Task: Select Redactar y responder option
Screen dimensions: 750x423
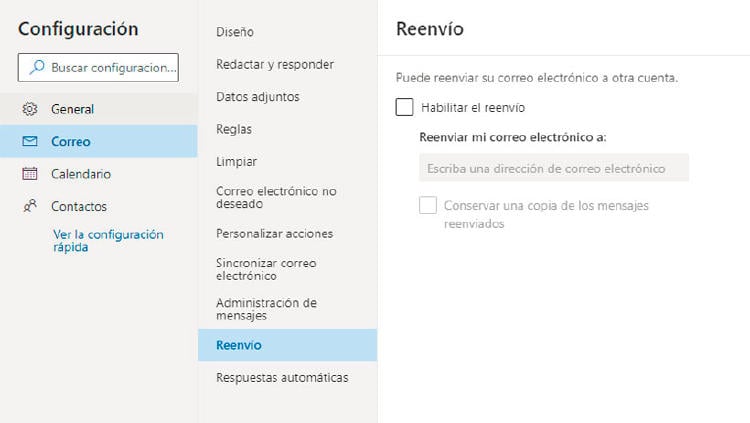Action: pyautogui.click(x=274, y=64)
